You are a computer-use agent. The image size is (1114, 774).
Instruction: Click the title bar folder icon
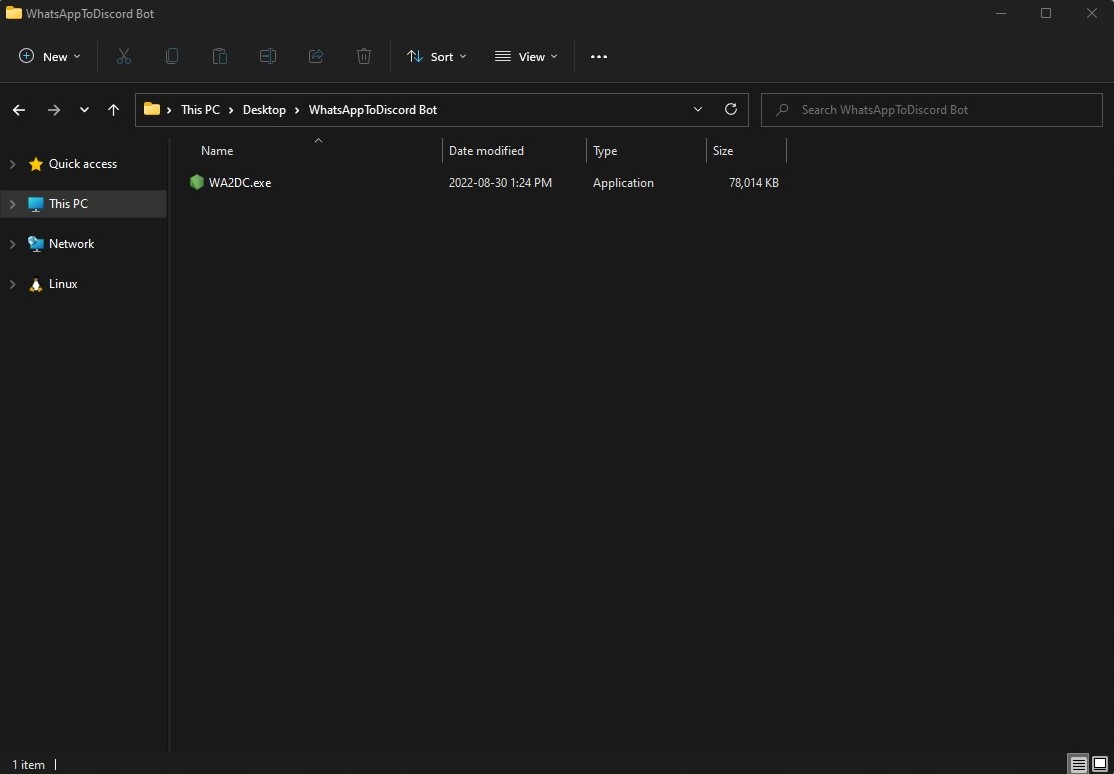(13, 13)
